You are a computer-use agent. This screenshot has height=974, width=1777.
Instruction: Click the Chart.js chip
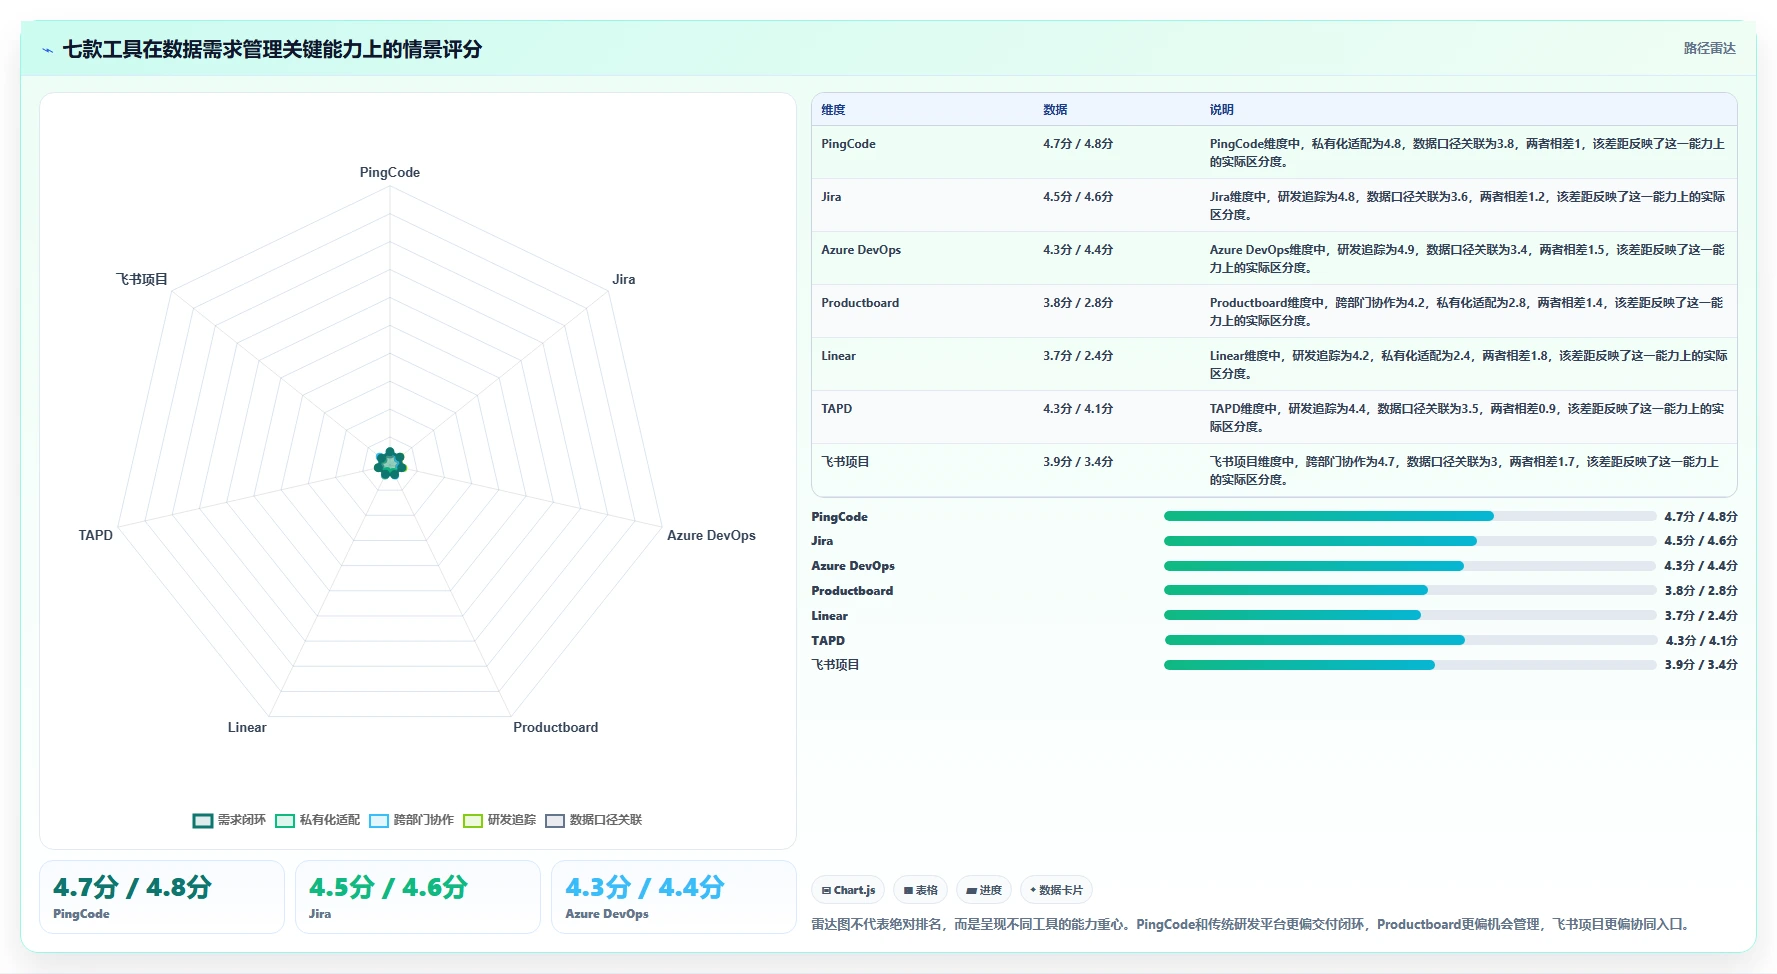tap(848, 890)
